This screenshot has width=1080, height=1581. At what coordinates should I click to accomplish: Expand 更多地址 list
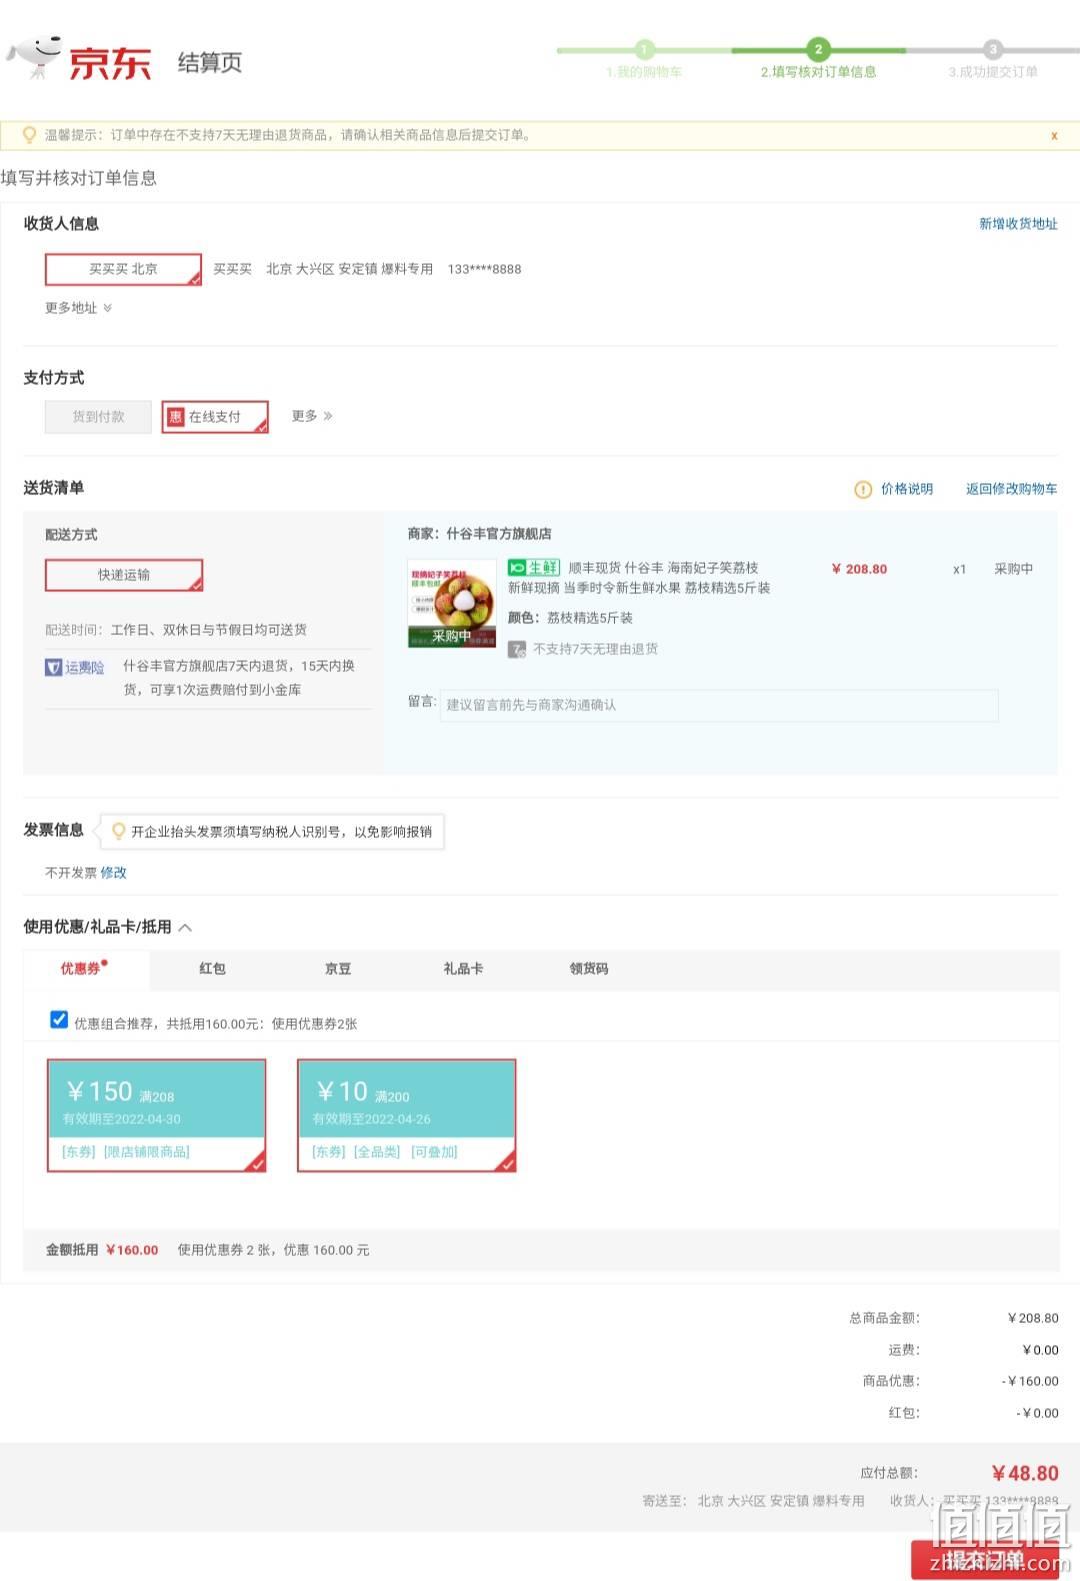(x=78, y=308)
